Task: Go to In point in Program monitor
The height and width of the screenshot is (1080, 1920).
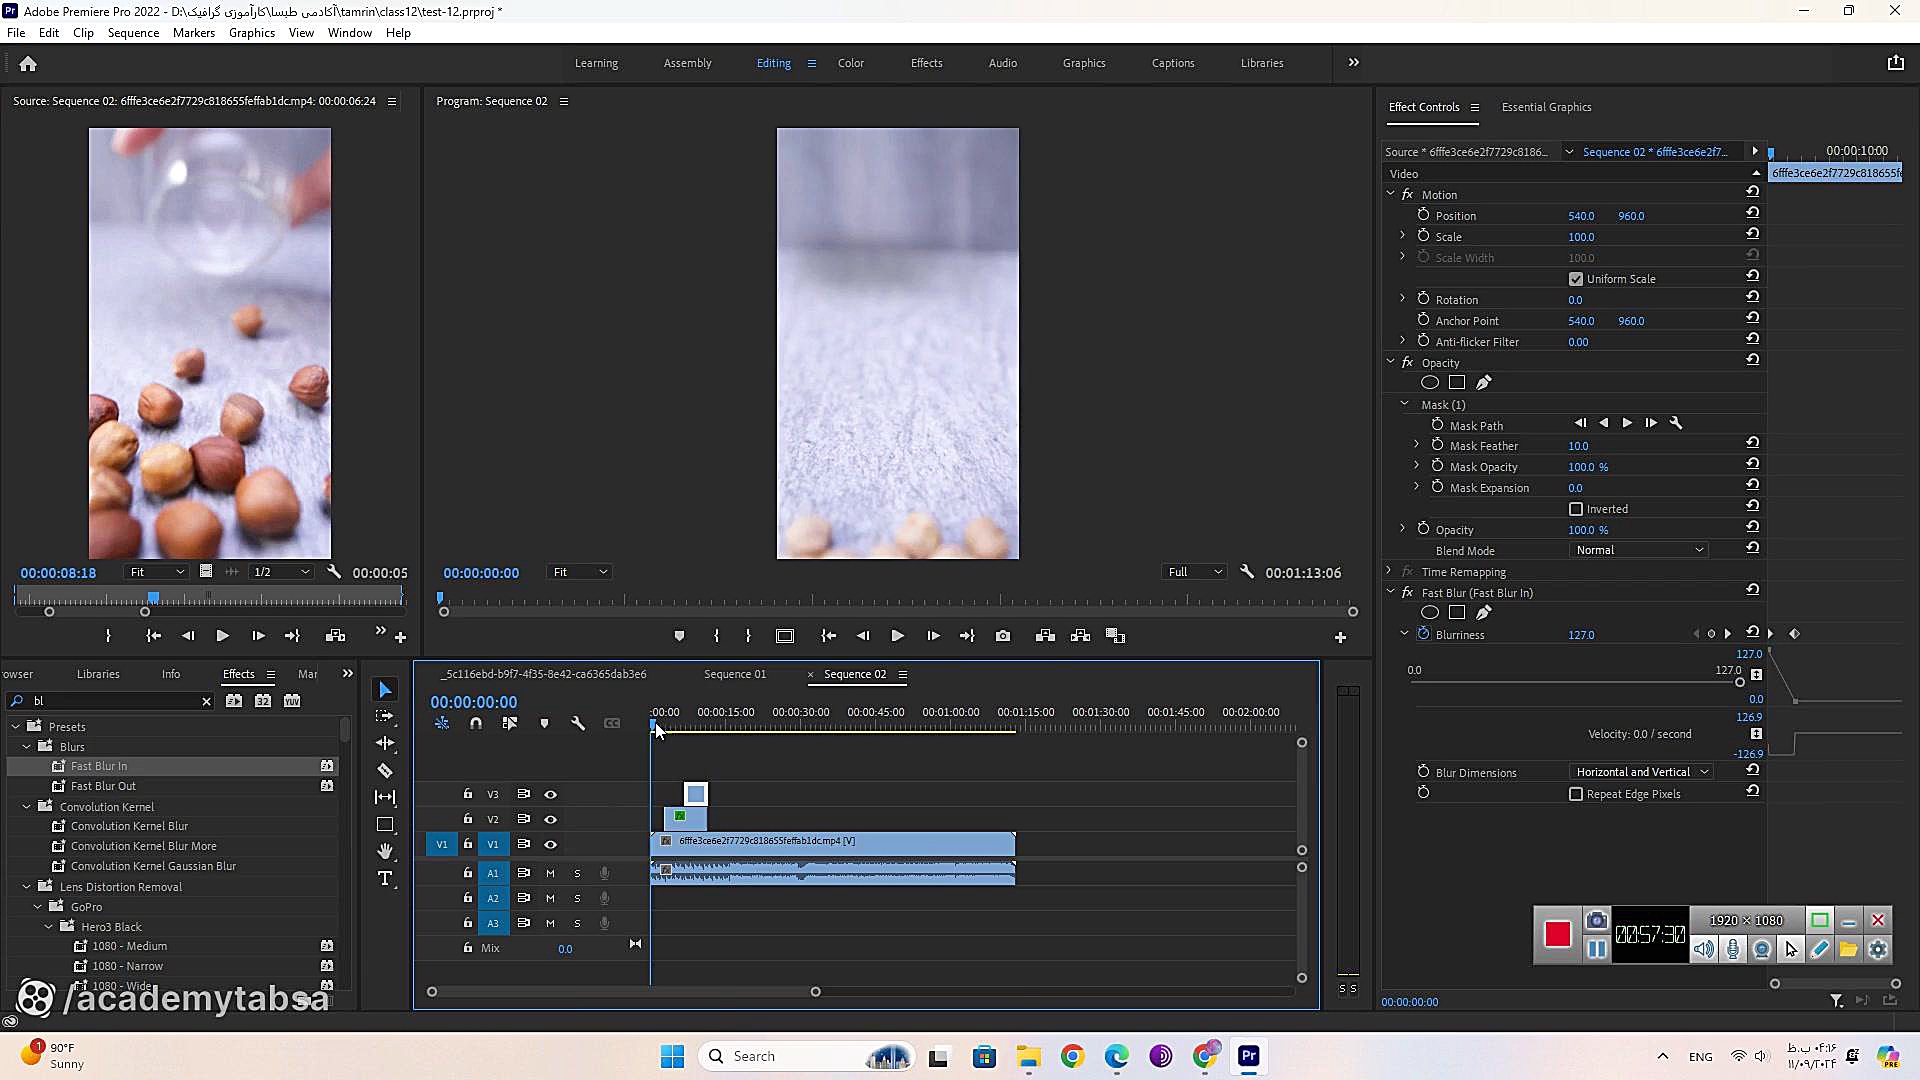Action: point(828,636)
